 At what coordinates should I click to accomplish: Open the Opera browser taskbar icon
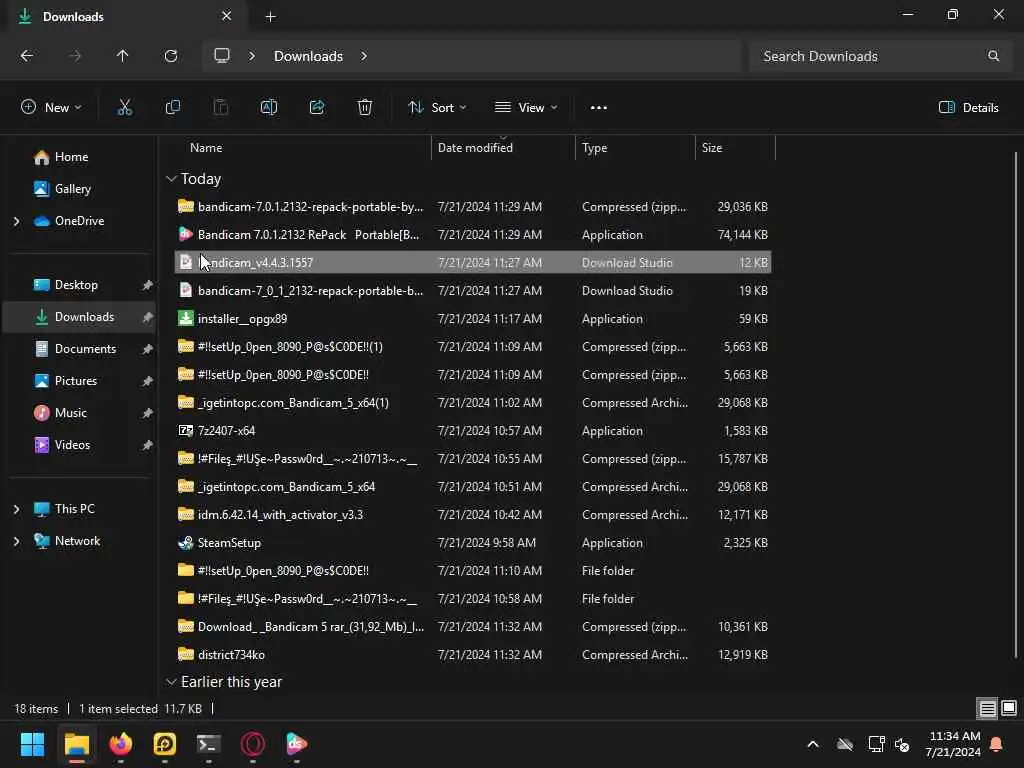click(253, 744)
